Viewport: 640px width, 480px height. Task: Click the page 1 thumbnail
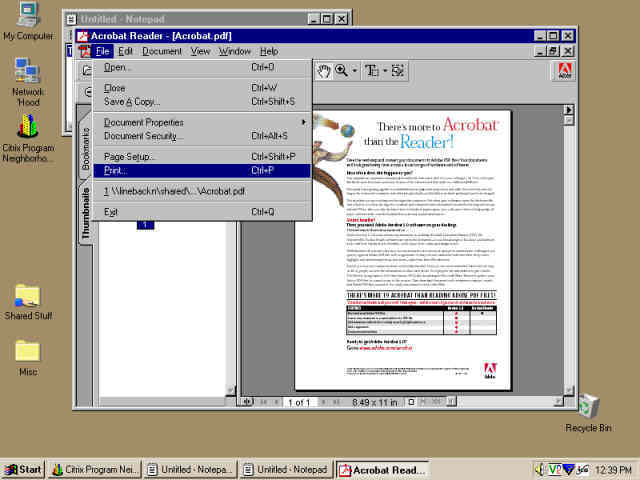pos(144,224)
